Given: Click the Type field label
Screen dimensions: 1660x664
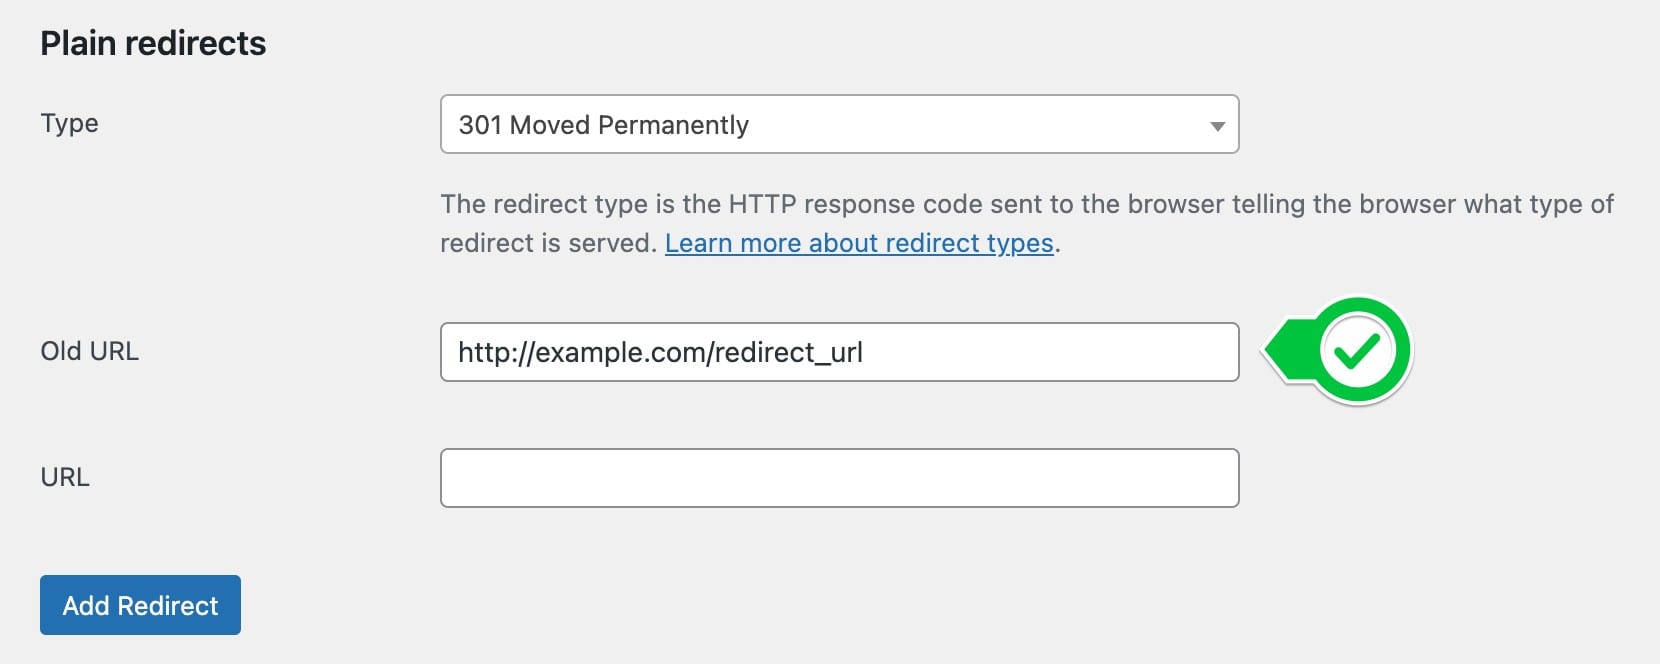Looking at the screenshot, I should coord(69,123).
